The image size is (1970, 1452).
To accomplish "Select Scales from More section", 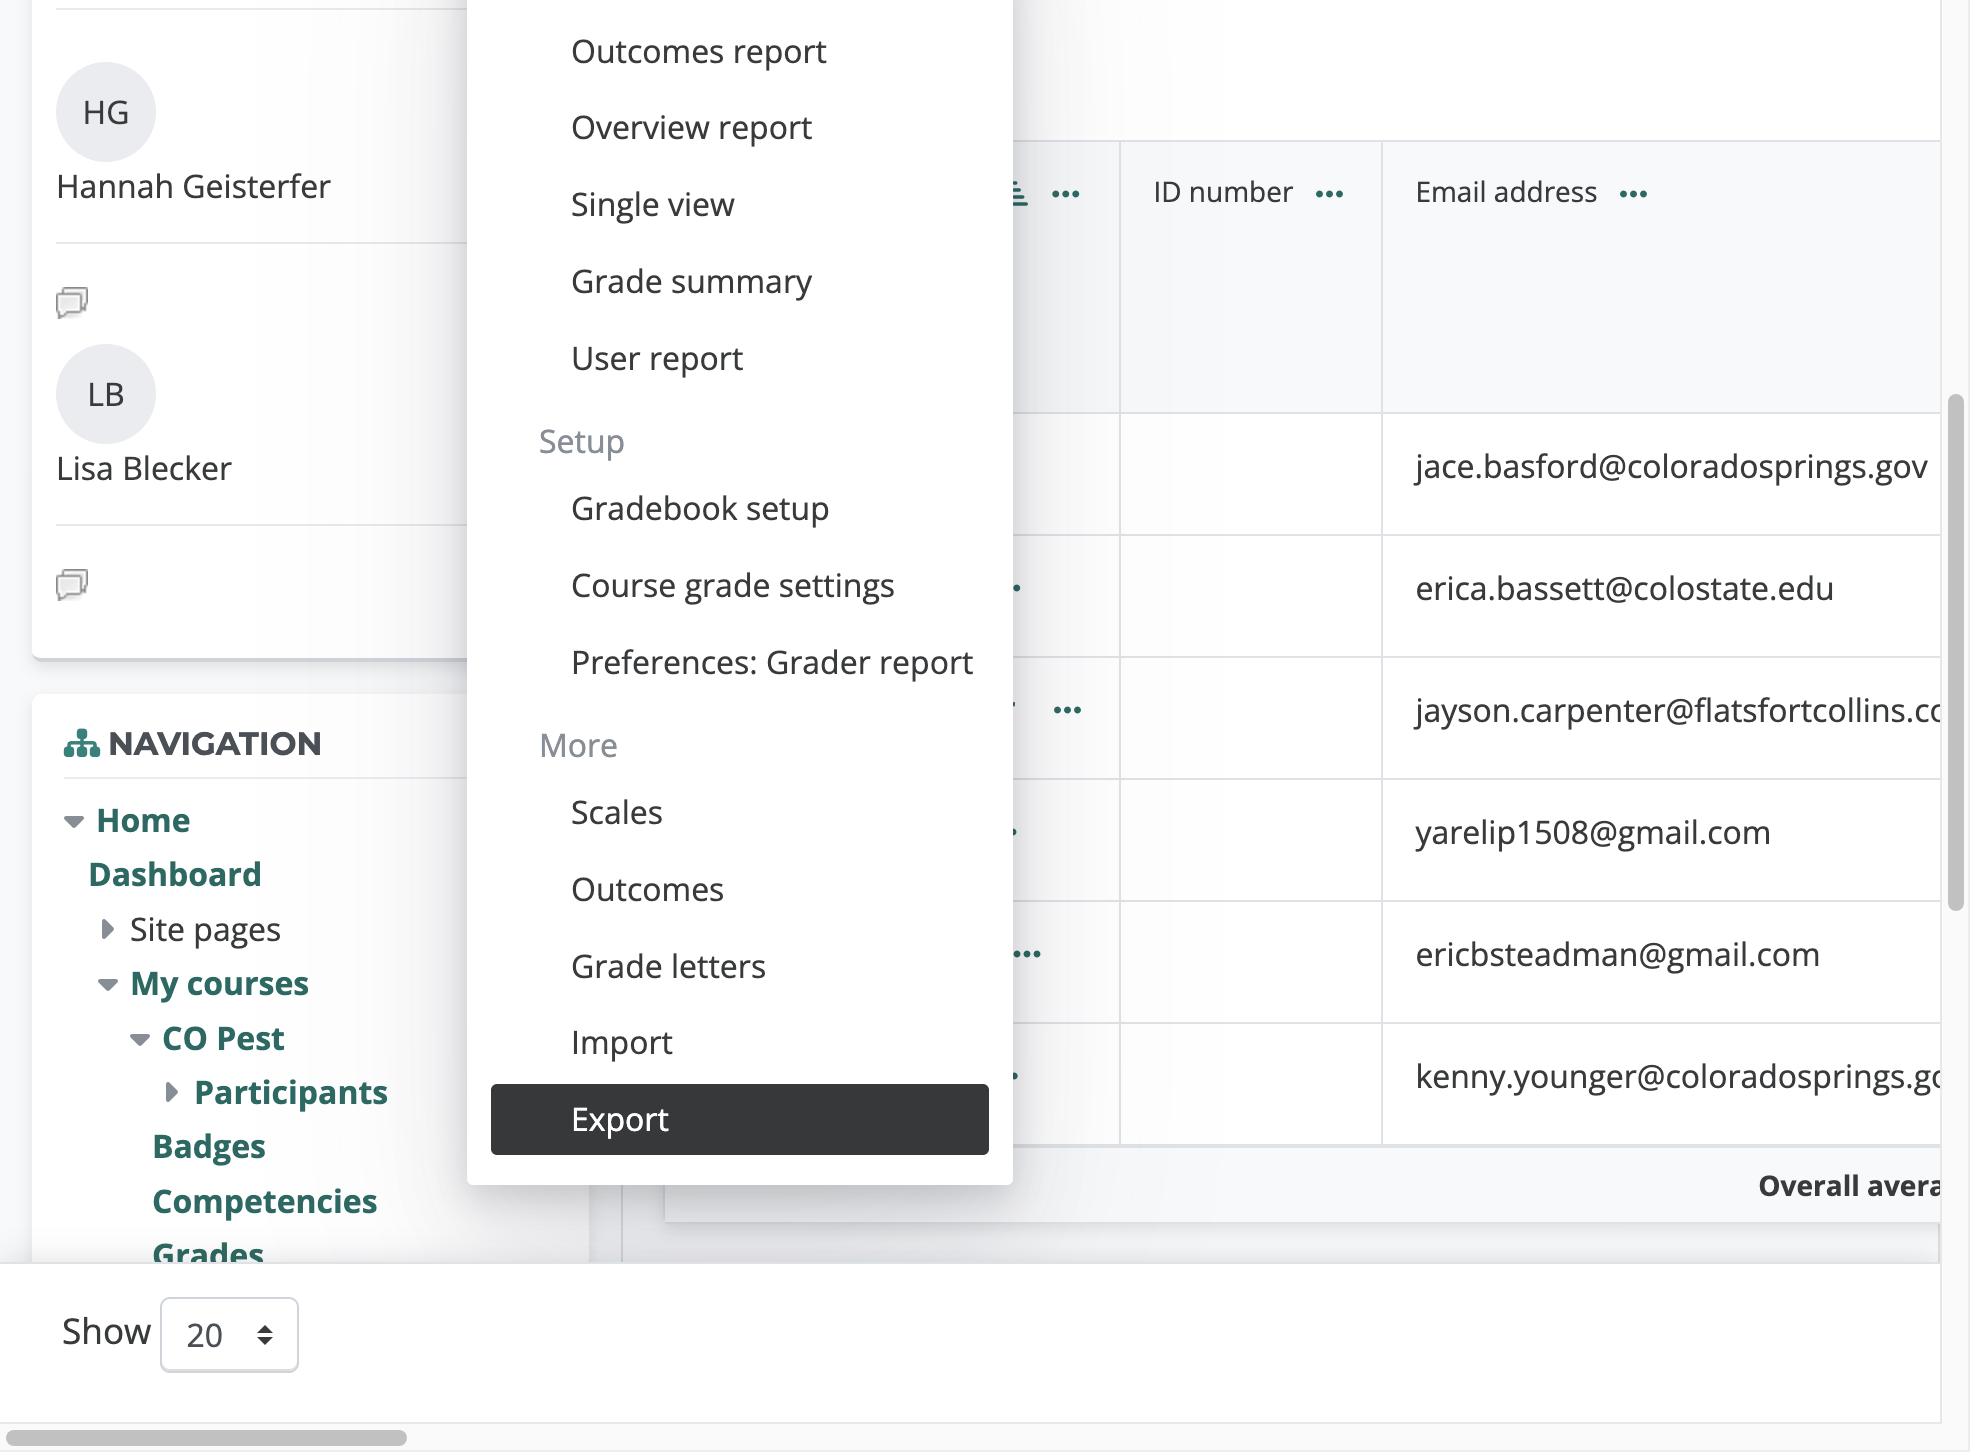I will pos(616,813).
